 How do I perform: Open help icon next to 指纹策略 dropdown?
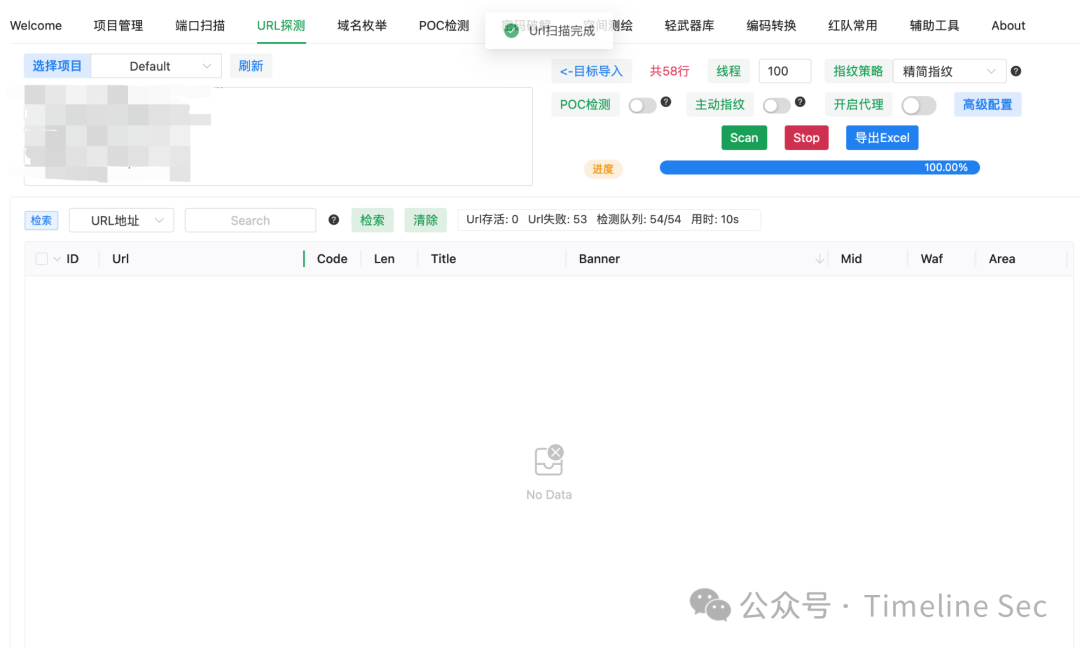[1016, 71]
